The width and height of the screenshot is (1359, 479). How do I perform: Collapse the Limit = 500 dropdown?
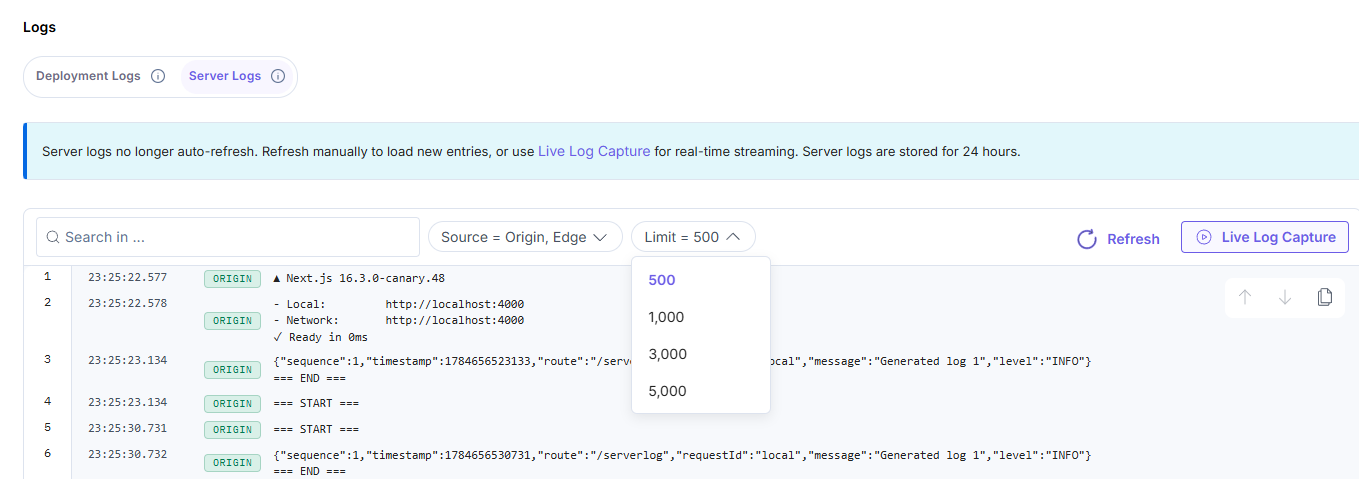pyautogui.click(x=693, y=237)
